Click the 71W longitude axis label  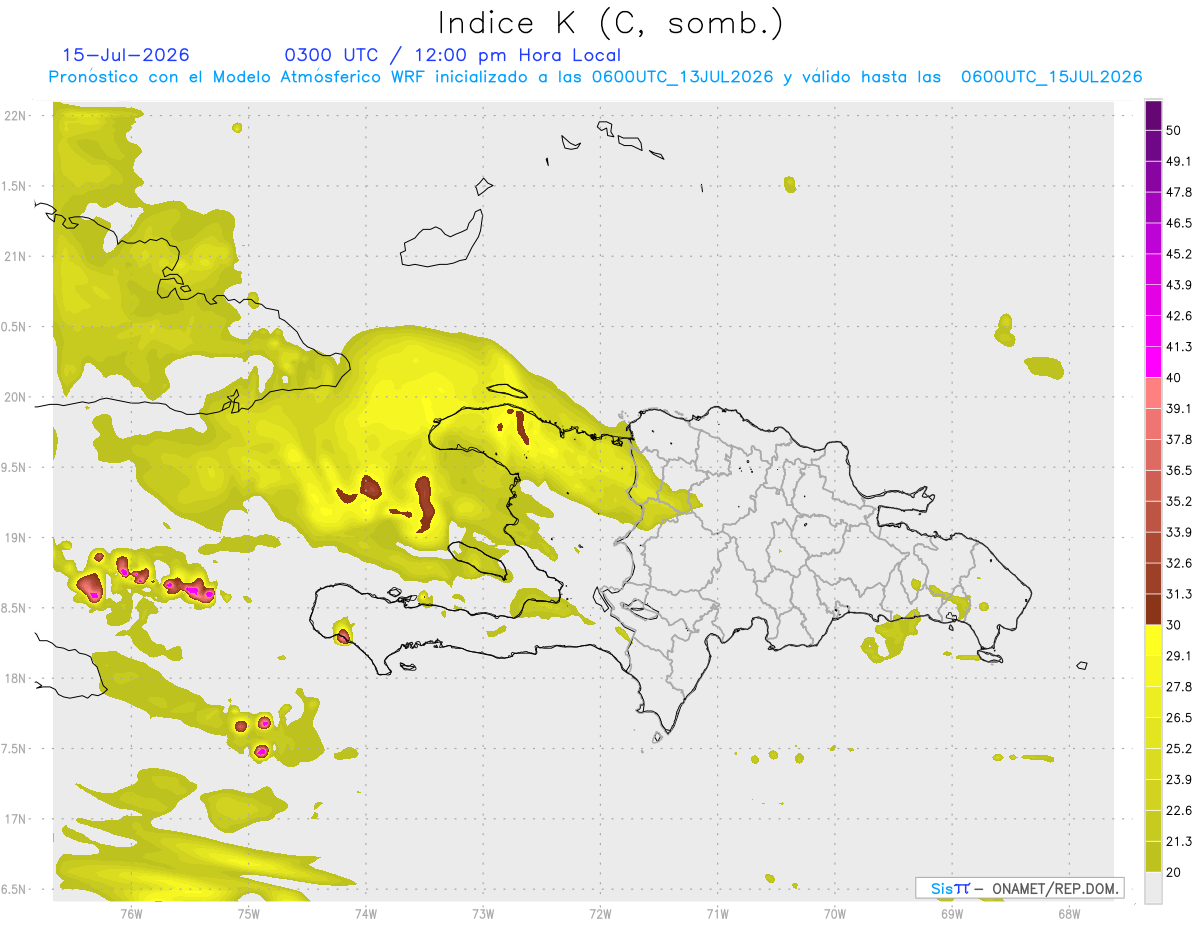pos(717,913)
